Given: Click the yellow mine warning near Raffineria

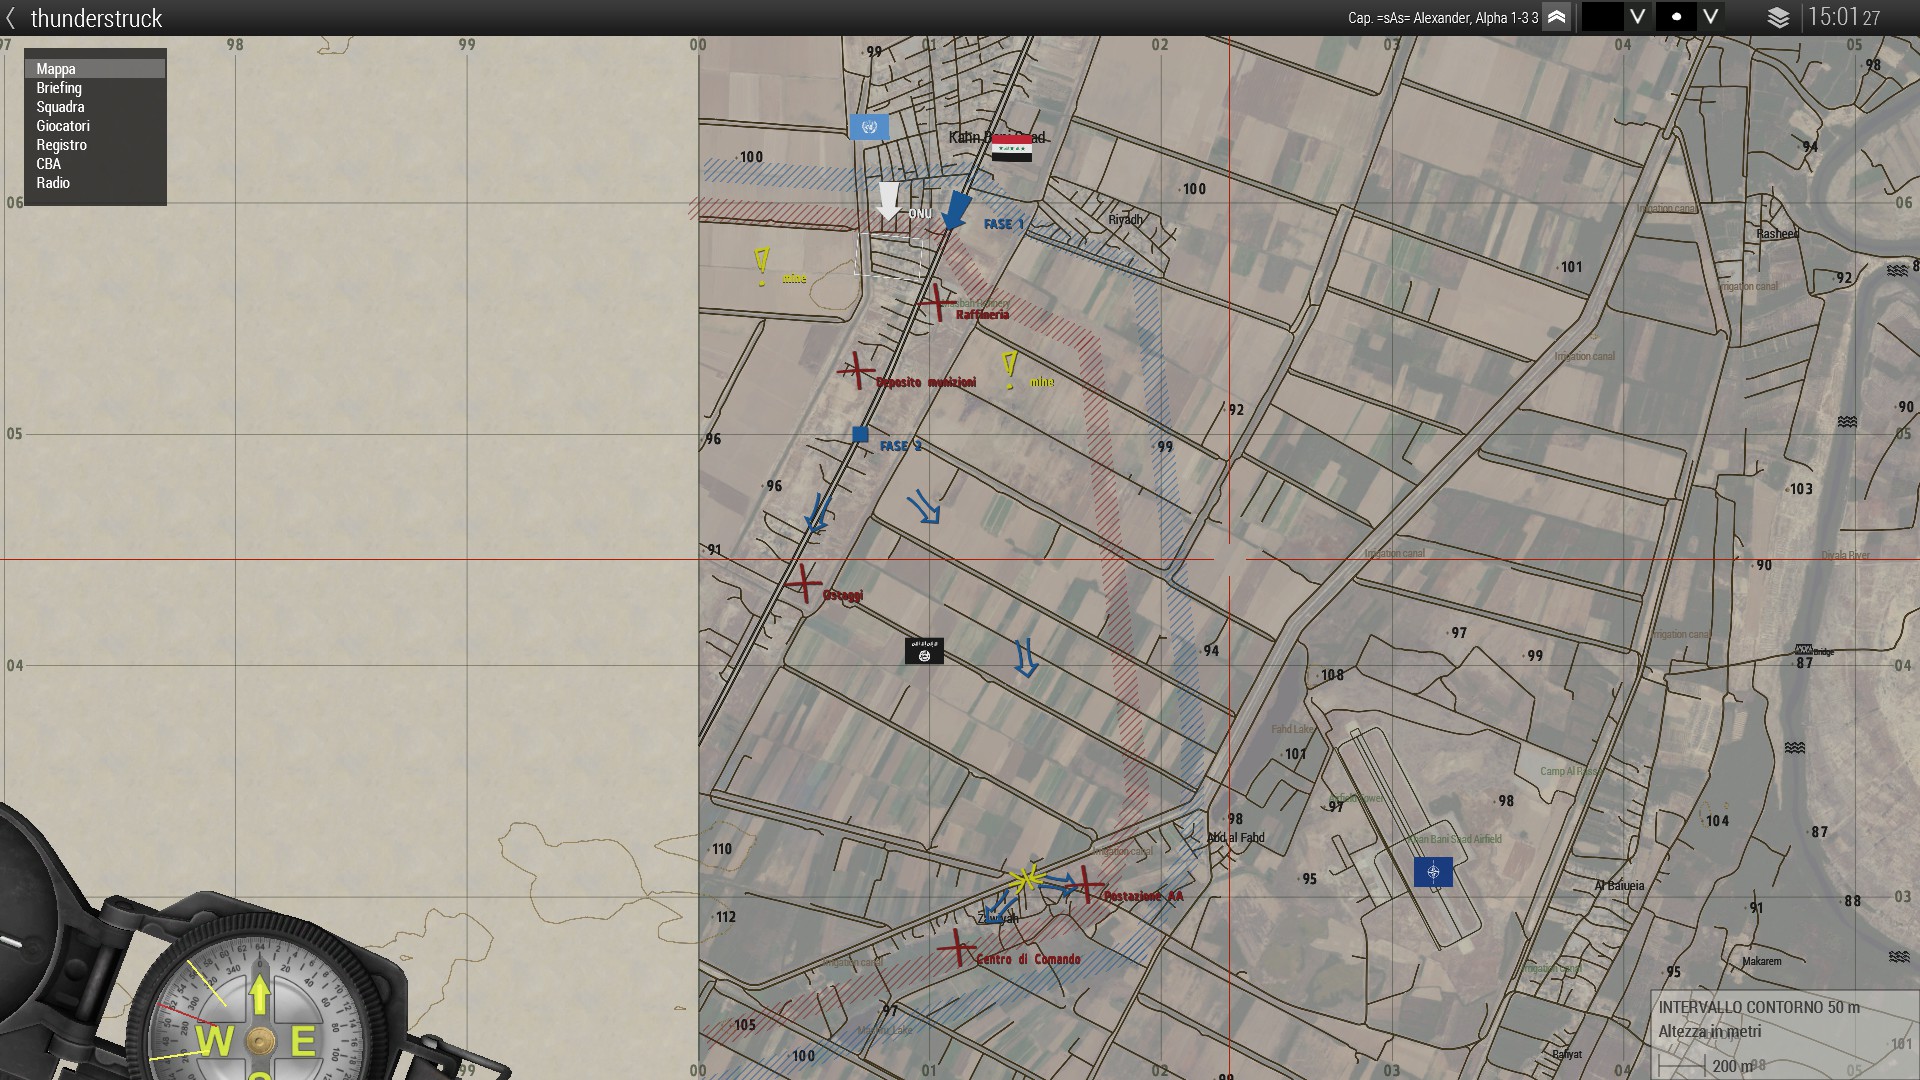Looking at the screenshot, I should [x=1010, y=370].
